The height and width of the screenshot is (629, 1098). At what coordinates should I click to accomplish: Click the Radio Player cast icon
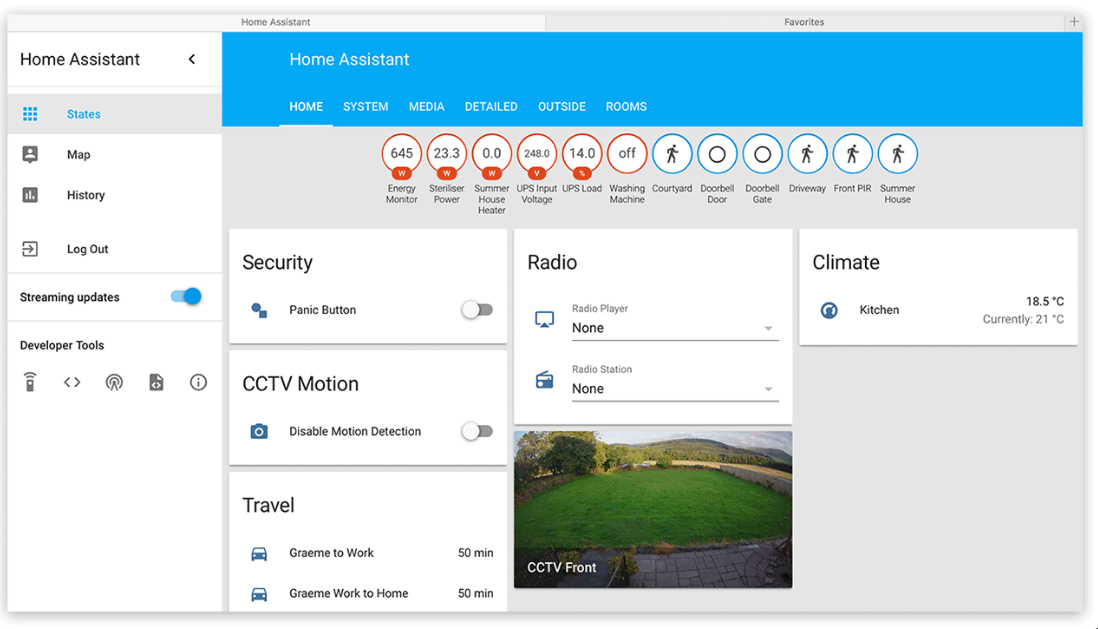[544, 319]
